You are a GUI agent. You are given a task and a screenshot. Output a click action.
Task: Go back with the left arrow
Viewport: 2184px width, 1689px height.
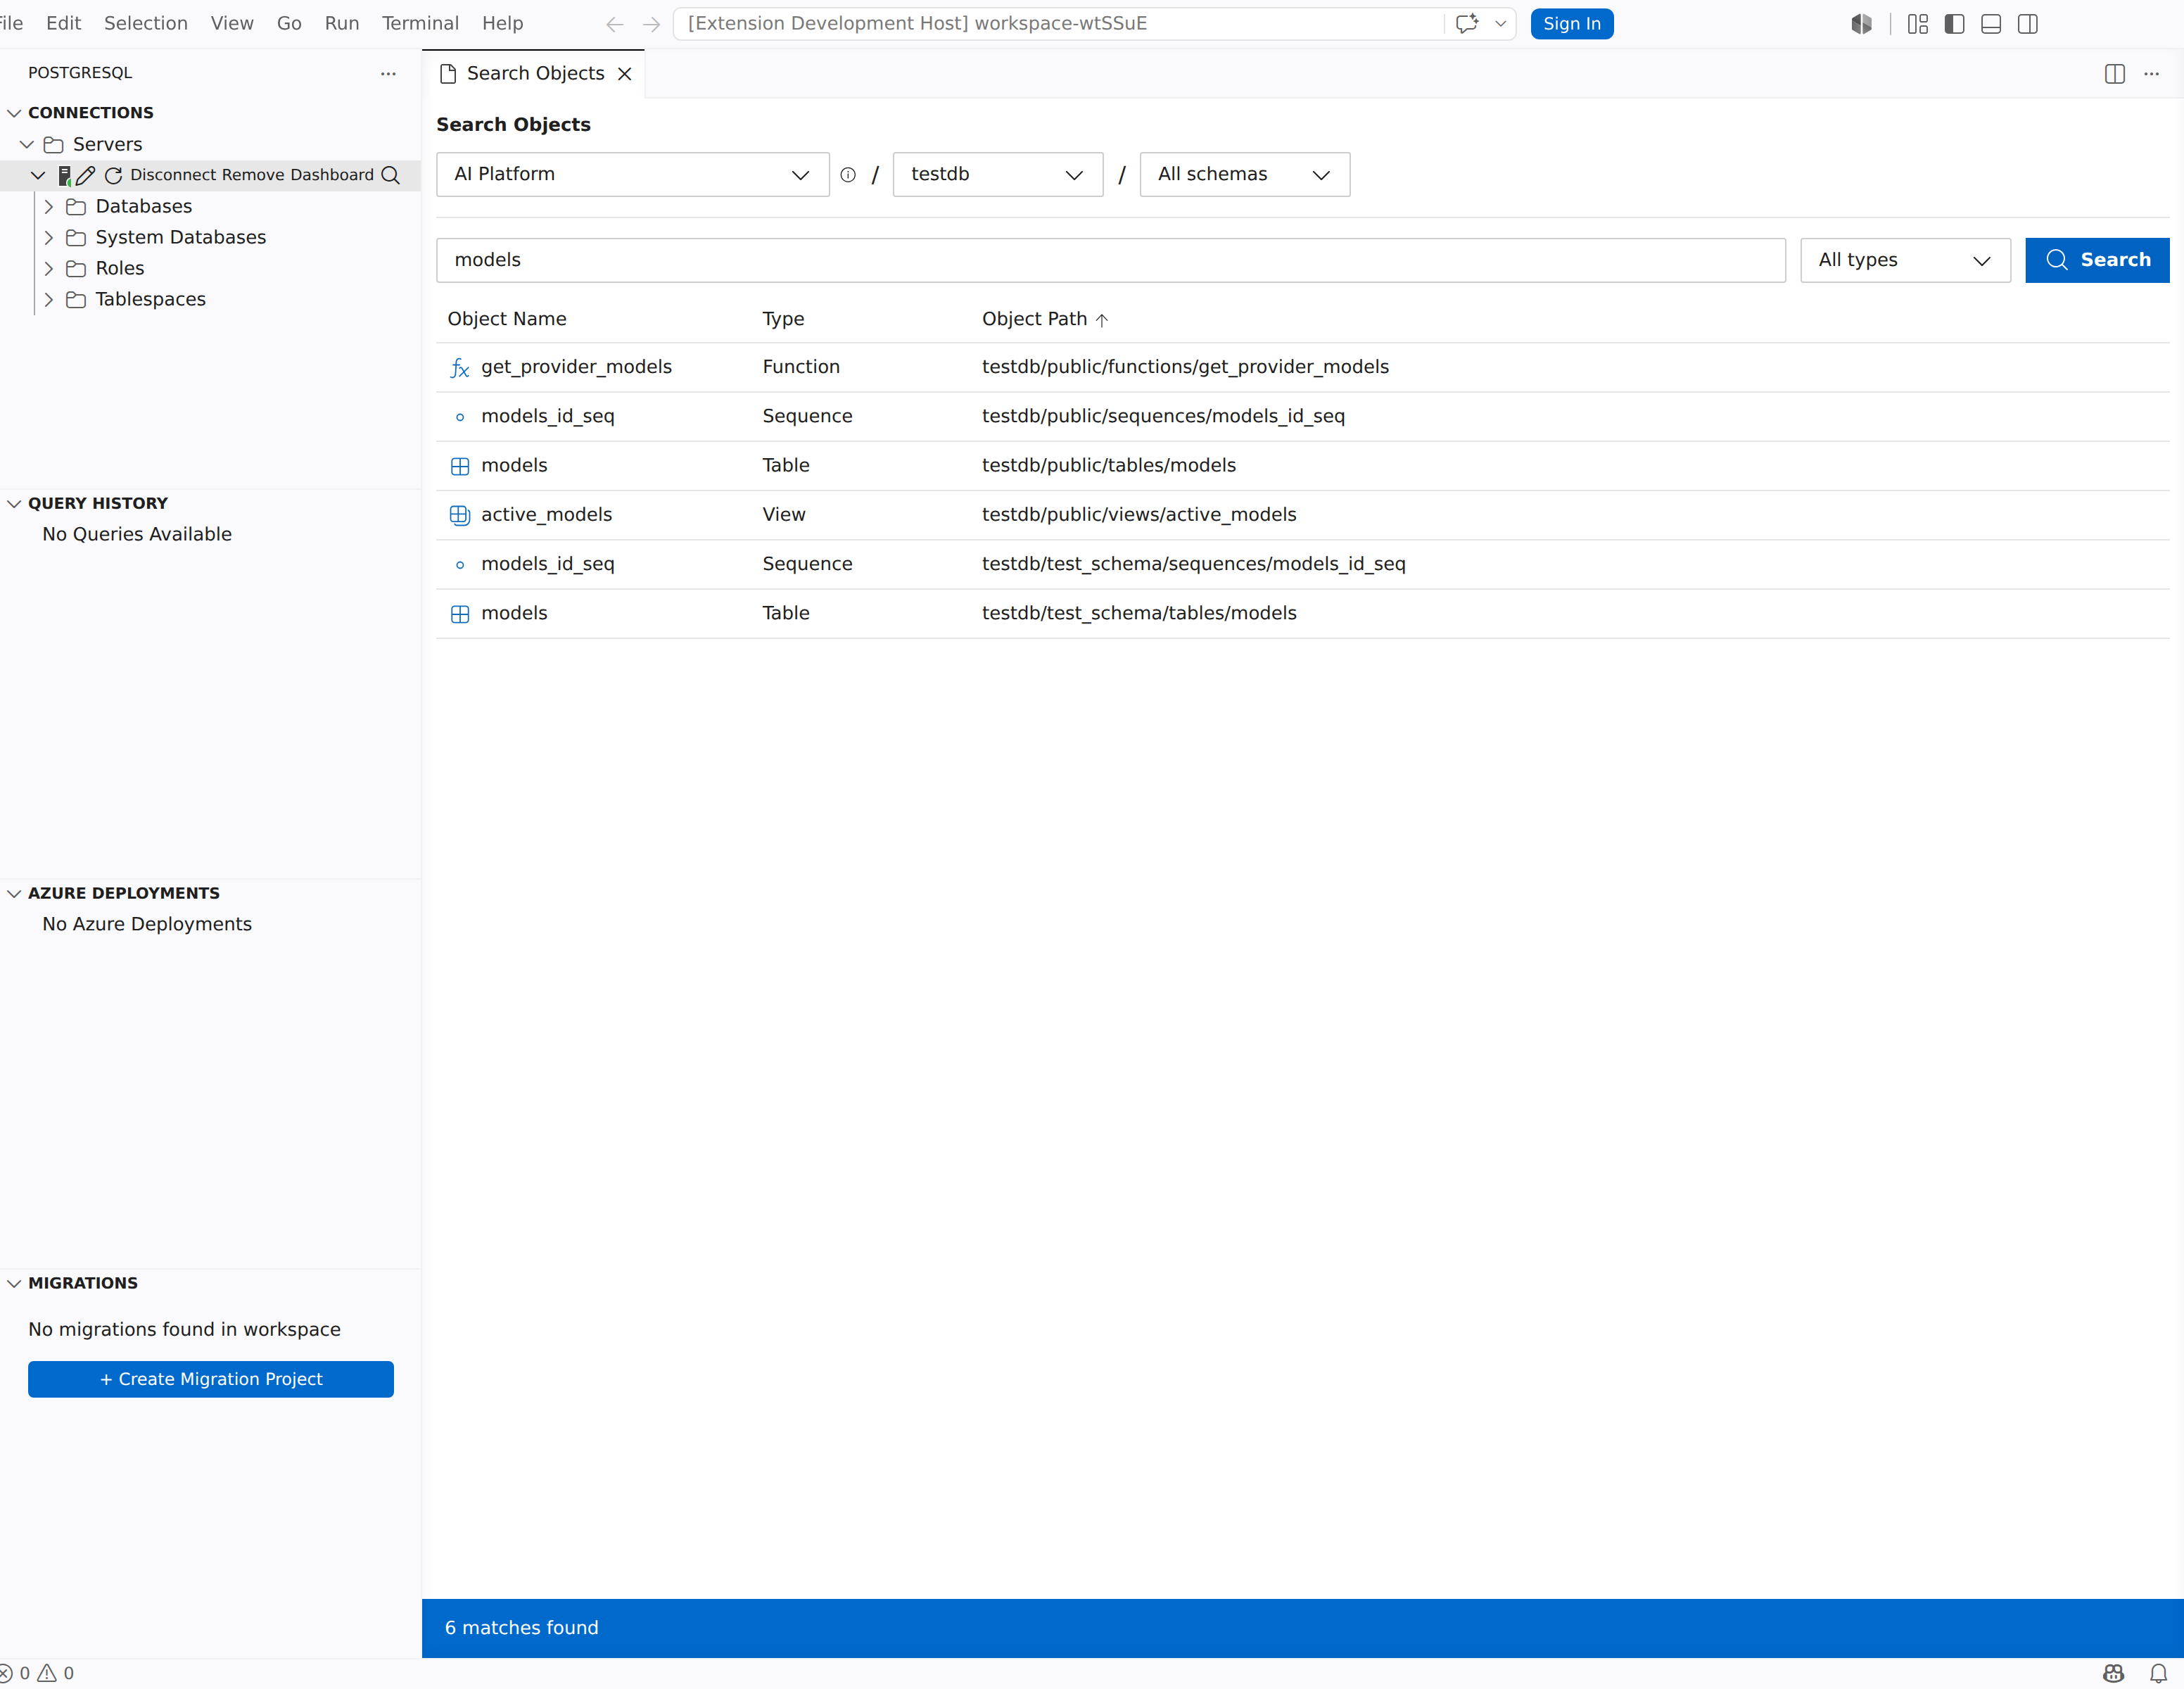615,24
